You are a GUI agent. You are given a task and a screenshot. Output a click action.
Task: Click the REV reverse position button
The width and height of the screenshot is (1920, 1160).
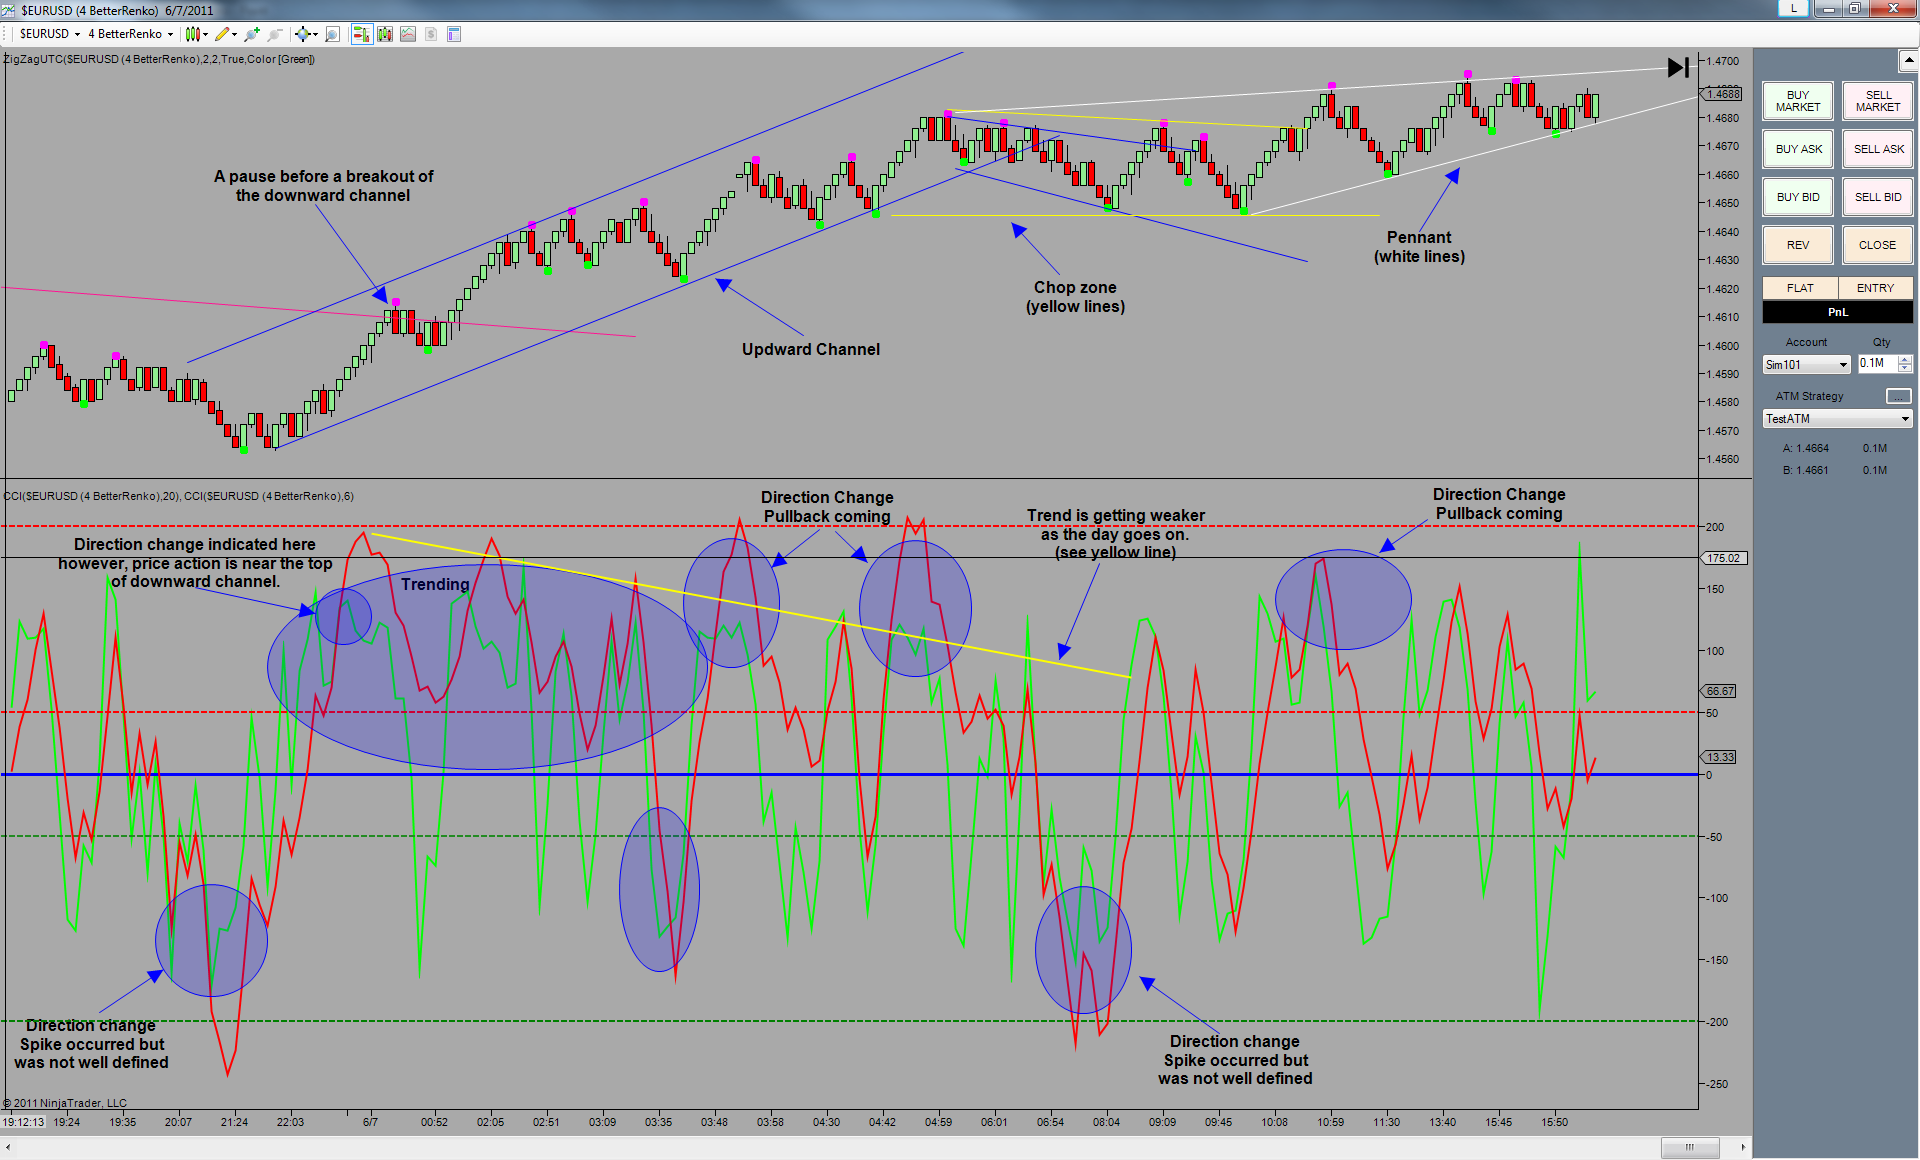[x=1798, y=245]
